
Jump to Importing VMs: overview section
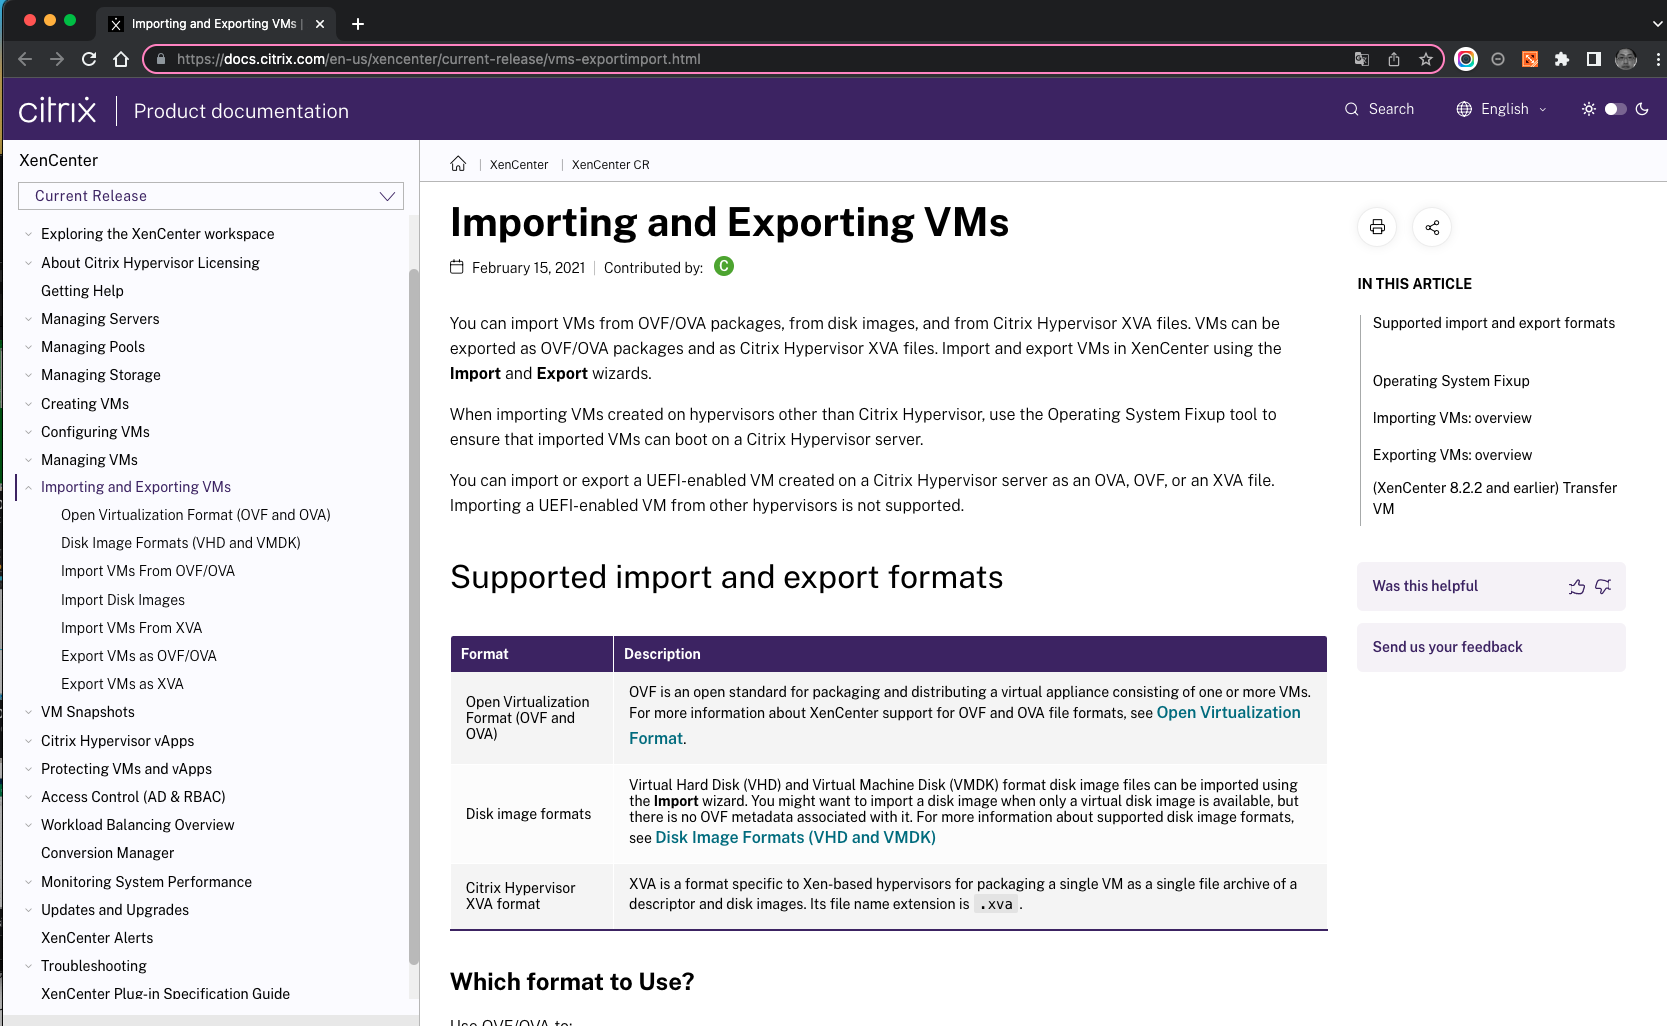(x=1452, y=418)
